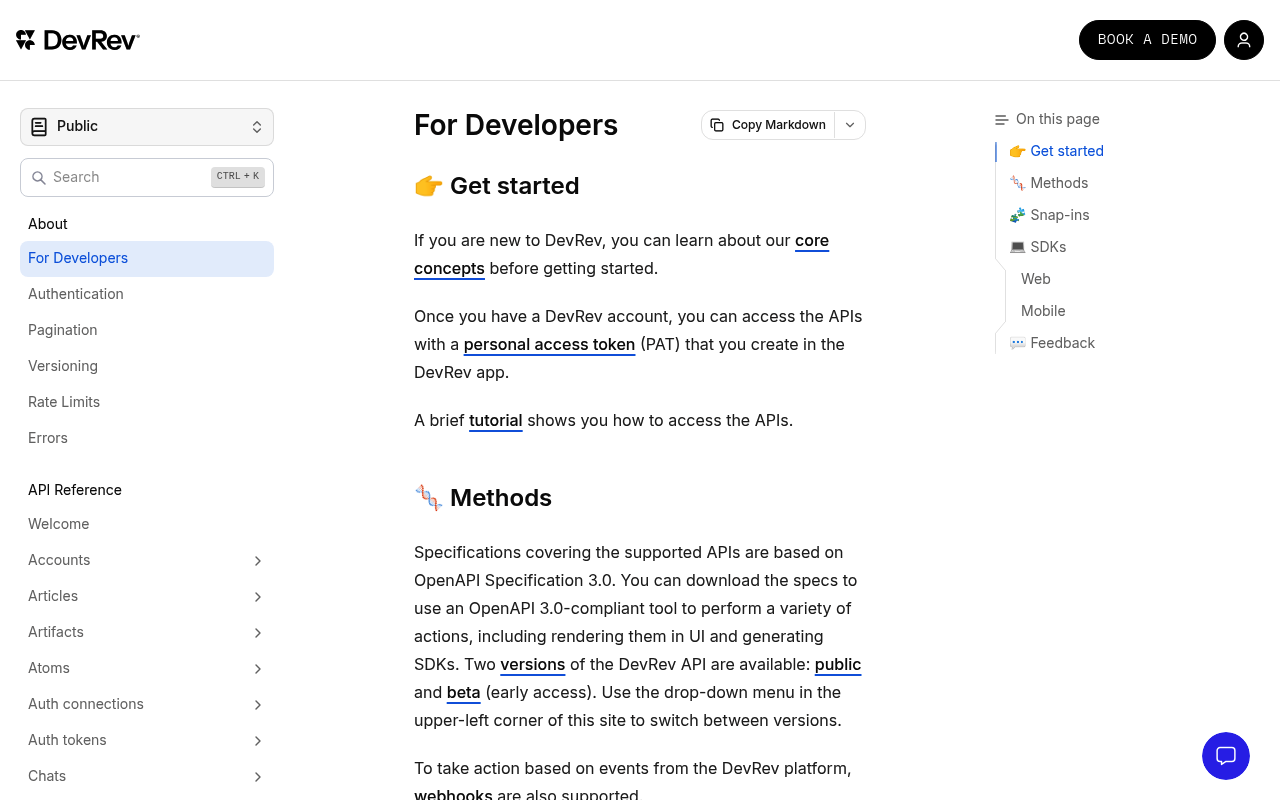Click the BOOK A DEMO button
This screenshot has width=1280, height=800.
click(1147, 40)
